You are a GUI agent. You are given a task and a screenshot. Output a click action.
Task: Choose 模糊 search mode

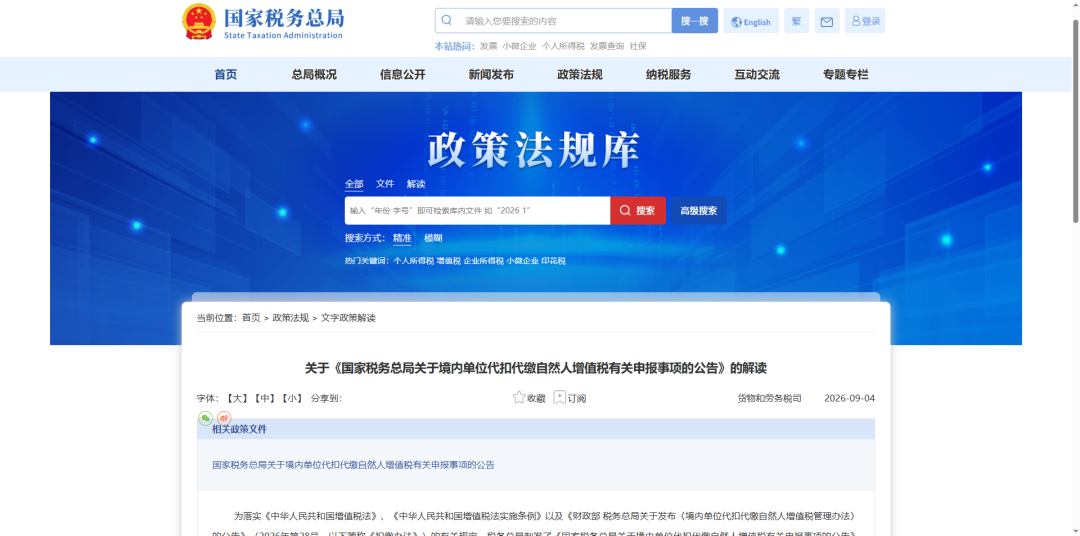(433, 238)
